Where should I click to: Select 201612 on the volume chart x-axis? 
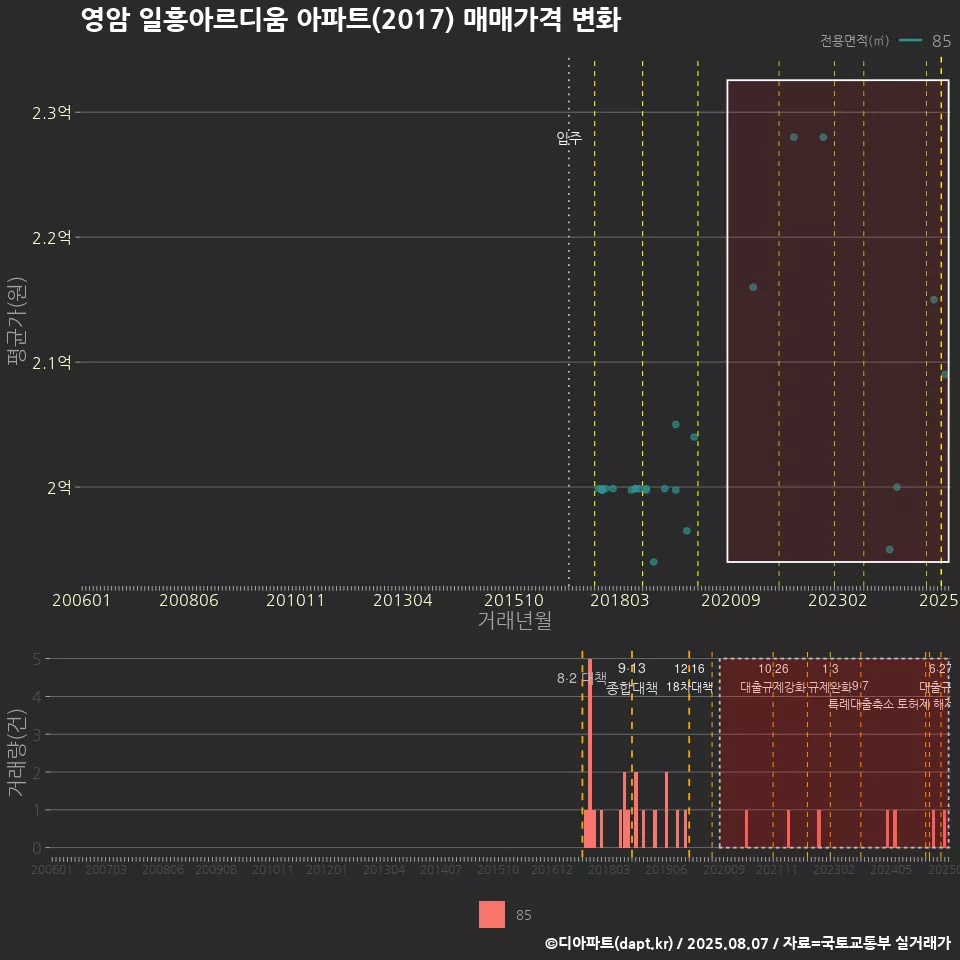tap(552, 869)
